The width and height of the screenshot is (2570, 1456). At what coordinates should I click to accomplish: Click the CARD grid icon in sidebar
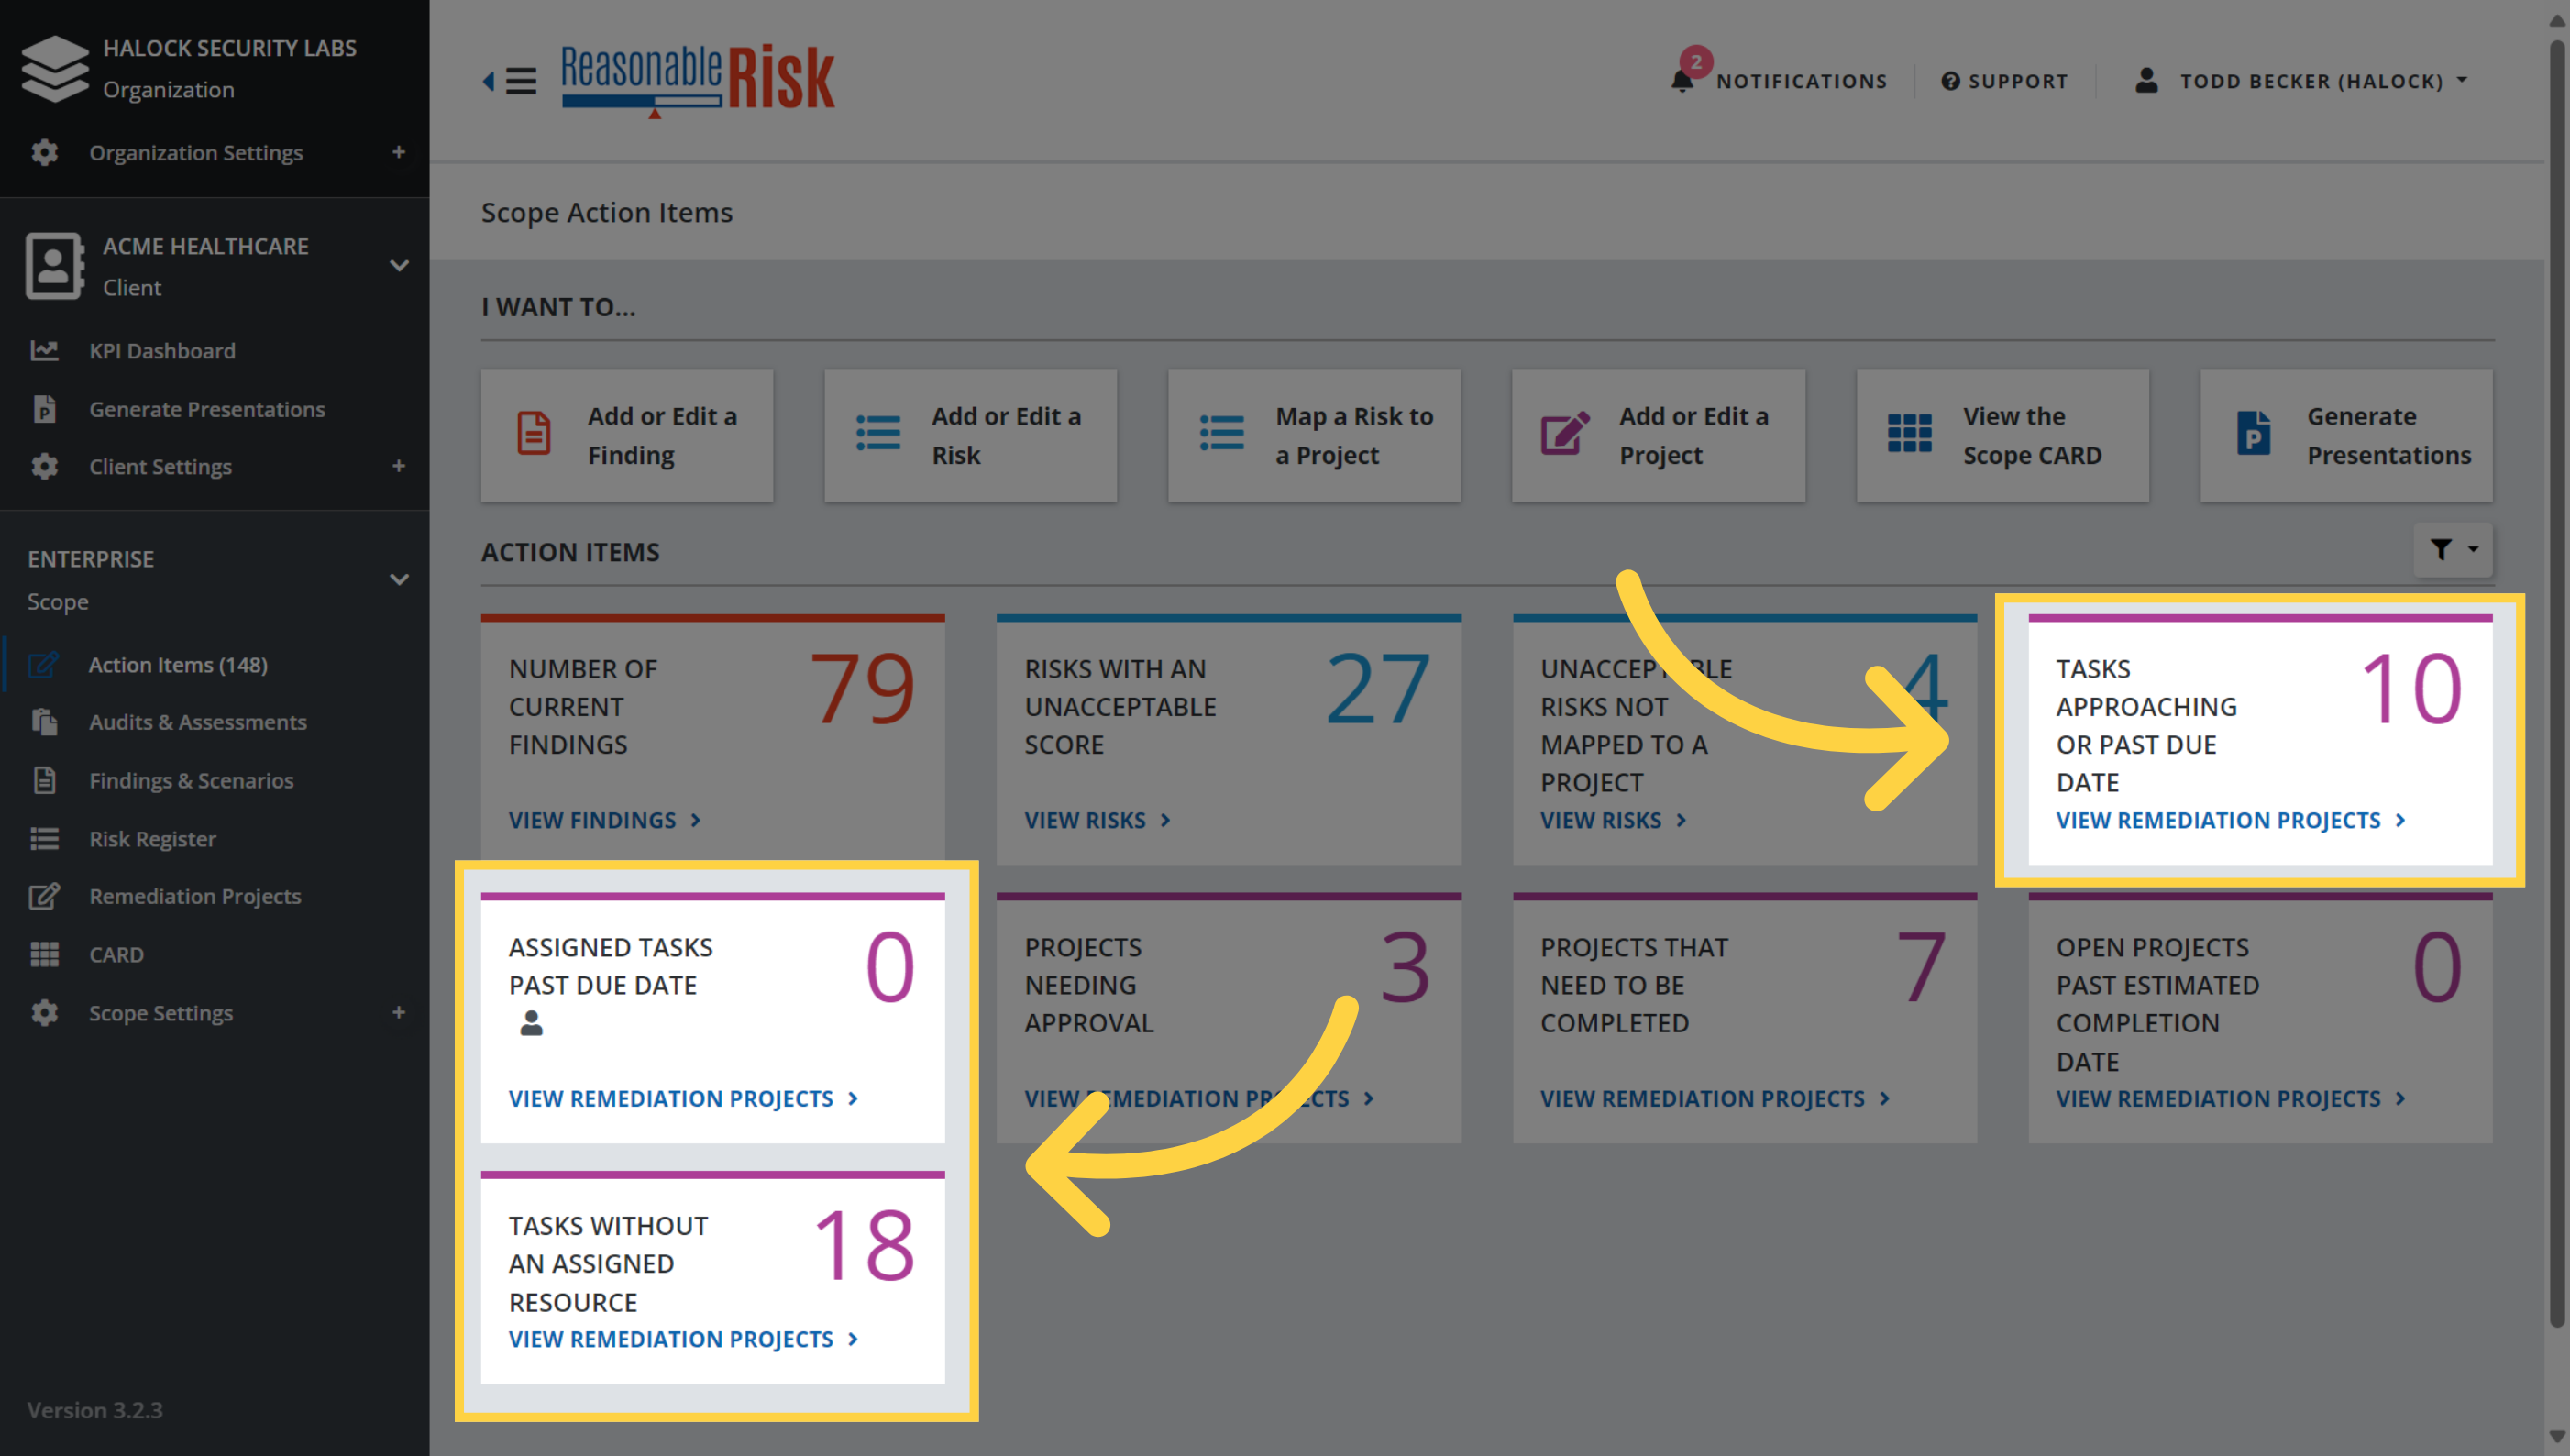pyautogui.click(x=44, y=954)
